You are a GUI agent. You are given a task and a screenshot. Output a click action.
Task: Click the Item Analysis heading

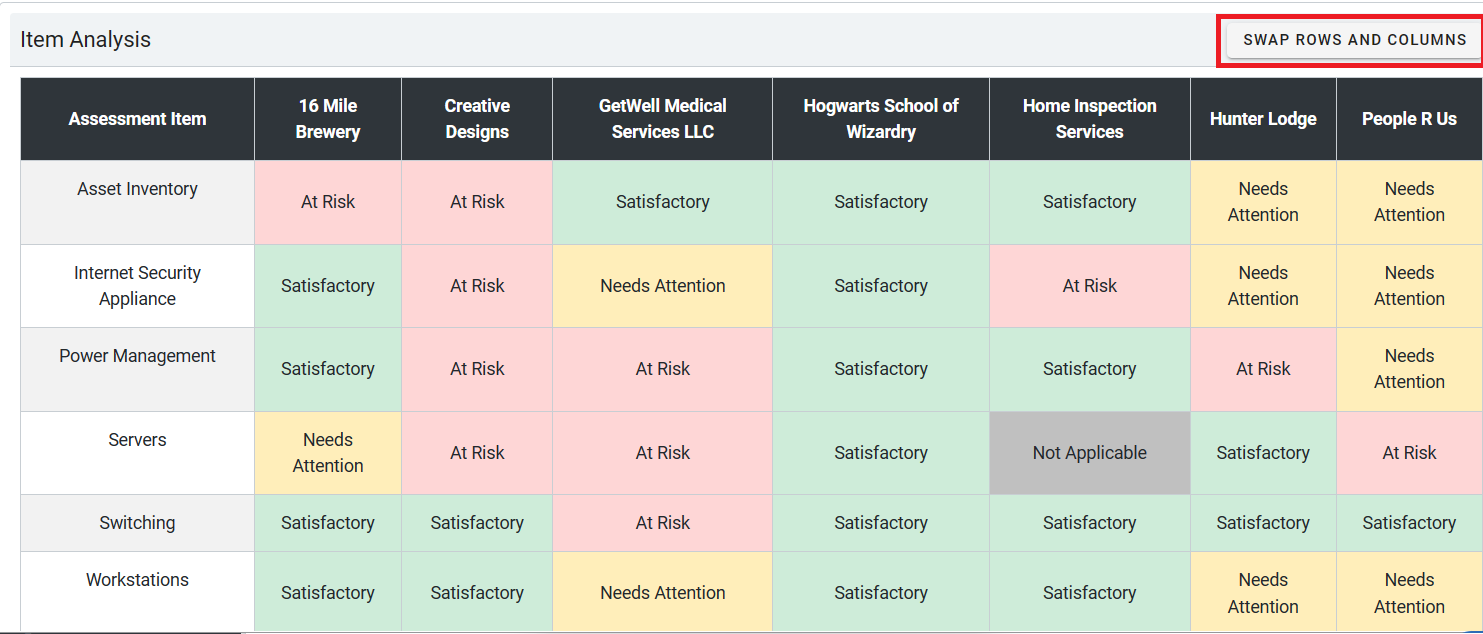86,40
